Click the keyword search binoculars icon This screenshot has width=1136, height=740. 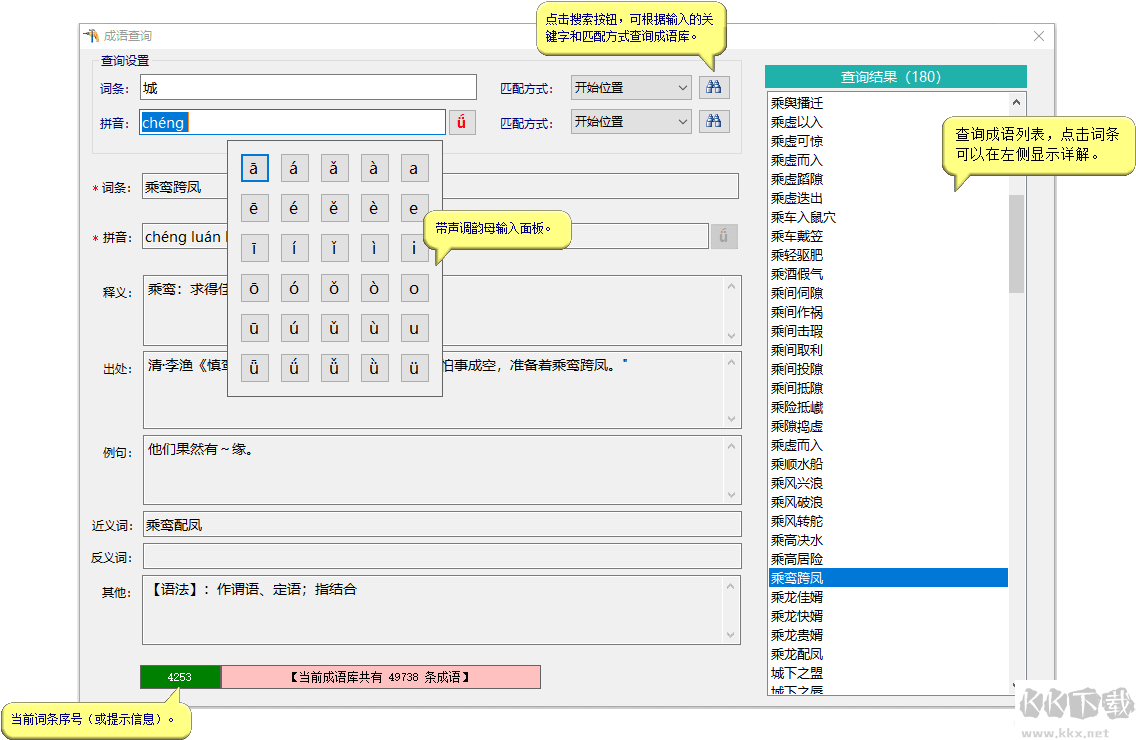[714, 87]
